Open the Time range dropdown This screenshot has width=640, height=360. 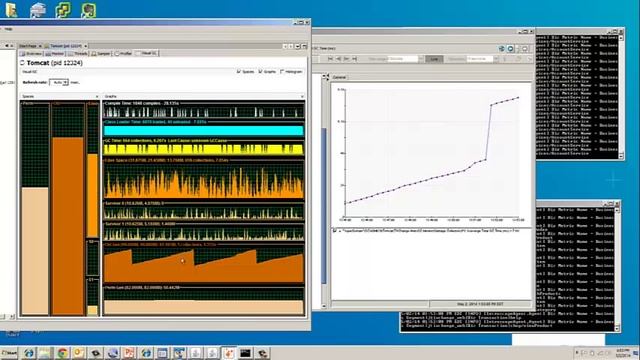pyautogui.click(x=405, y=59)
